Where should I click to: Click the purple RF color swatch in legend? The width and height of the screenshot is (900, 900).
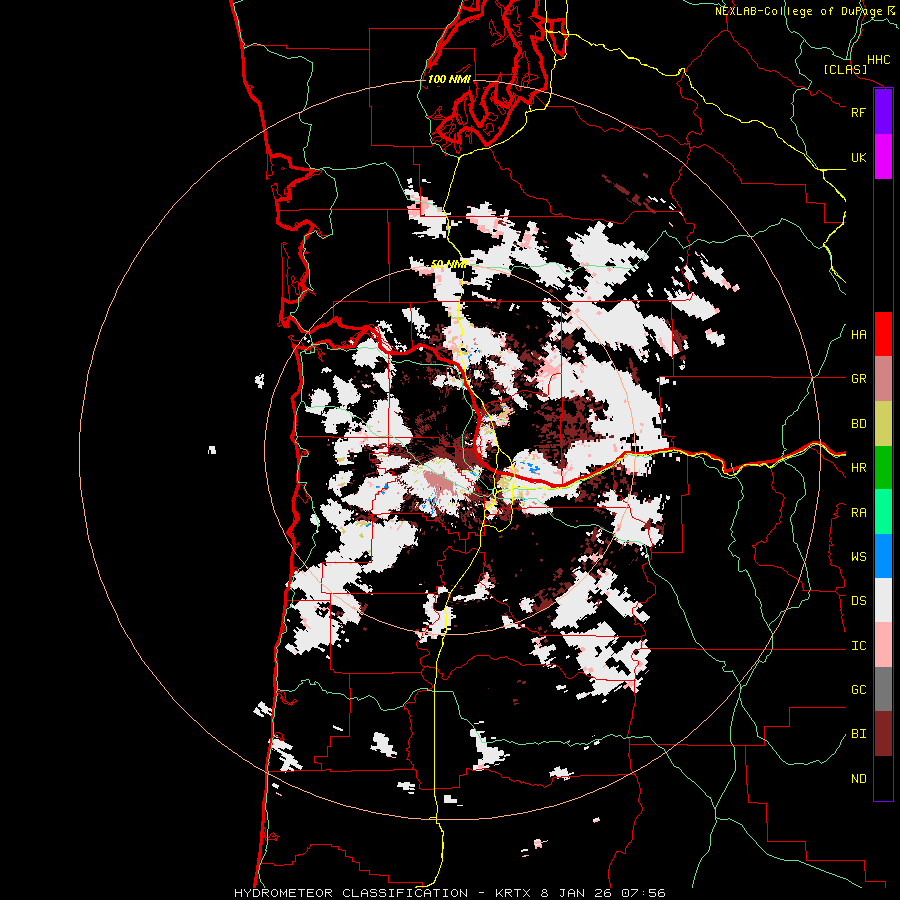coord(883,112)
